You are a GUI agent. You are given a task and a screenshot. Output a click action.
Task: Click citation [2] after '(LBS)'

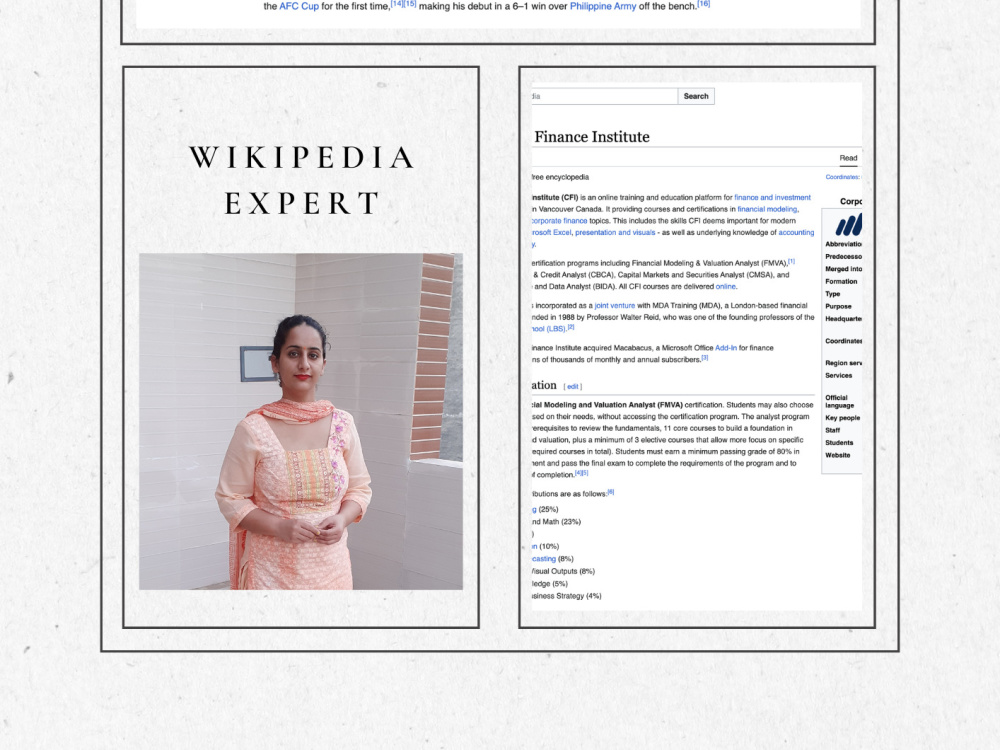coord(571,327)
